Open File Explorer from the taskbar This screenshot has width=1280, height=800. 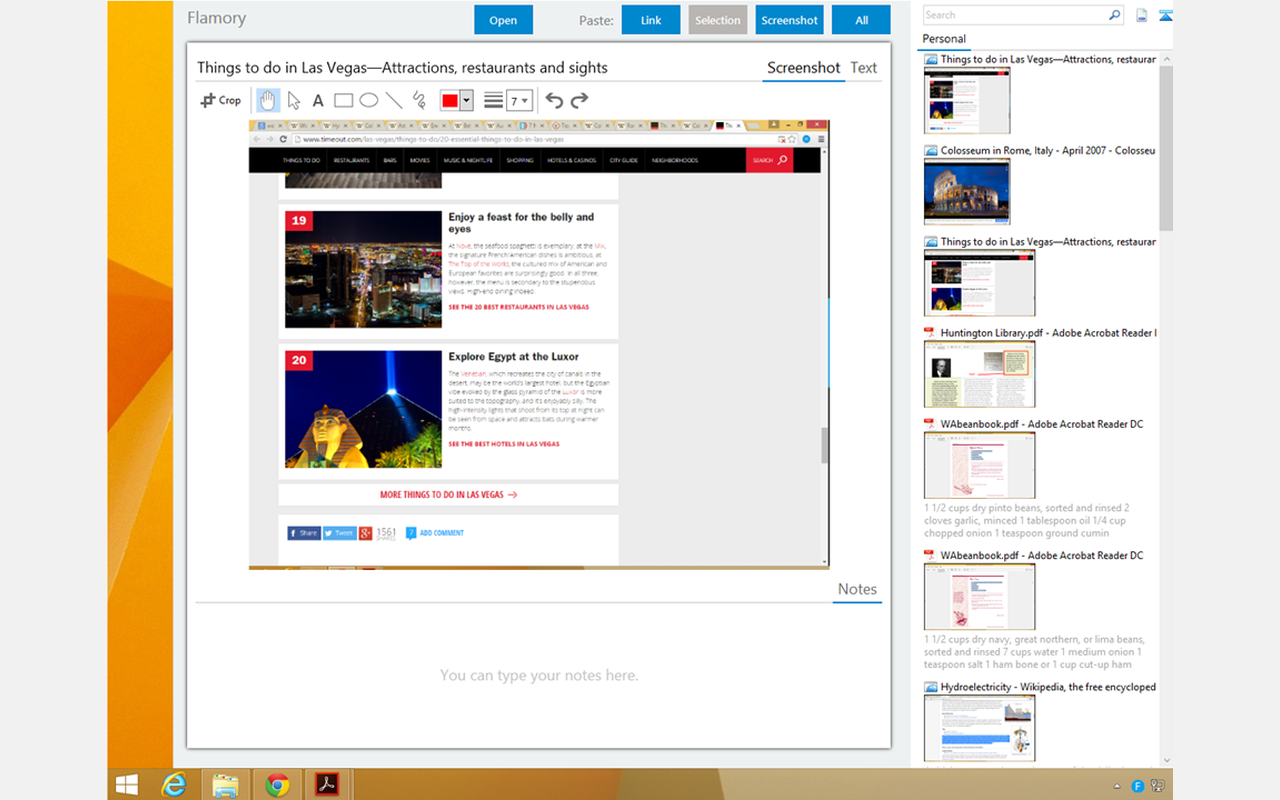coord(225,785)
